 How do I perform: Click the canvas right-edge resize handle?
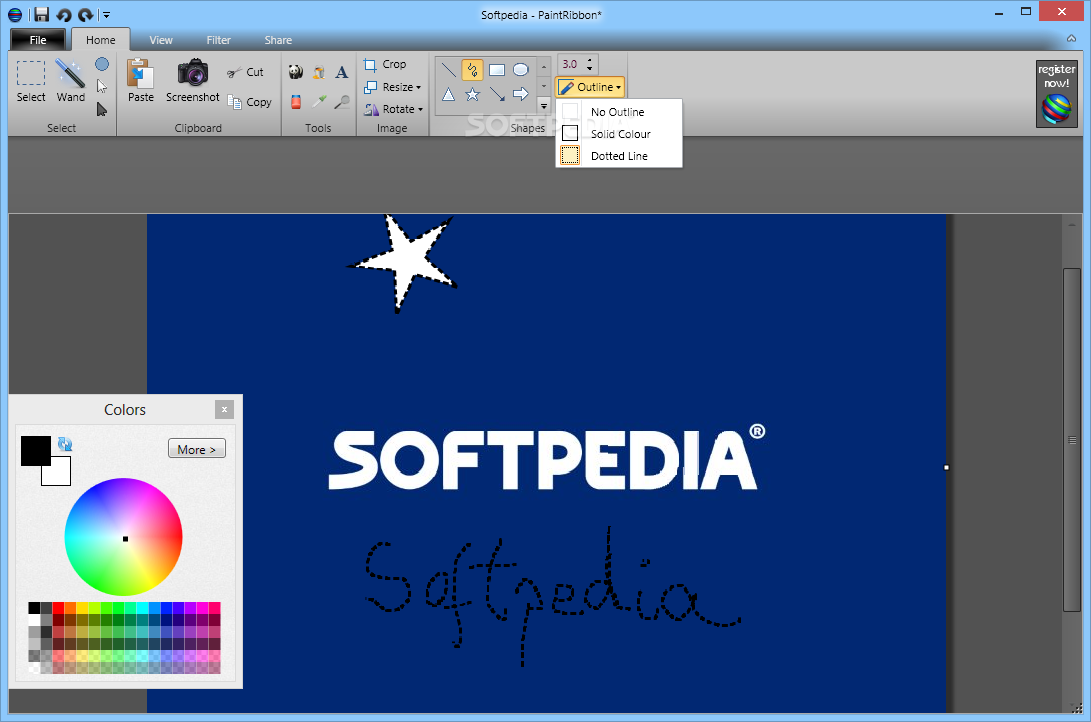(946, 467)
